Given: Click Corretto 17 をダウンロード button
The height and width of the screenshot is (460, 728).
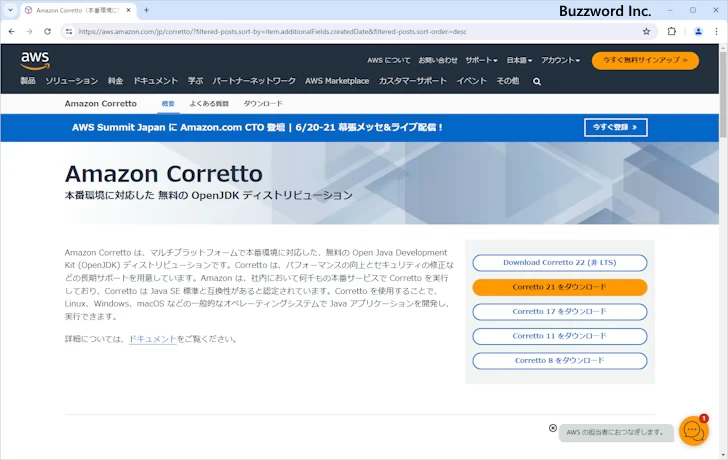Looking at the screenshot, I should click(x=559, y=312).
